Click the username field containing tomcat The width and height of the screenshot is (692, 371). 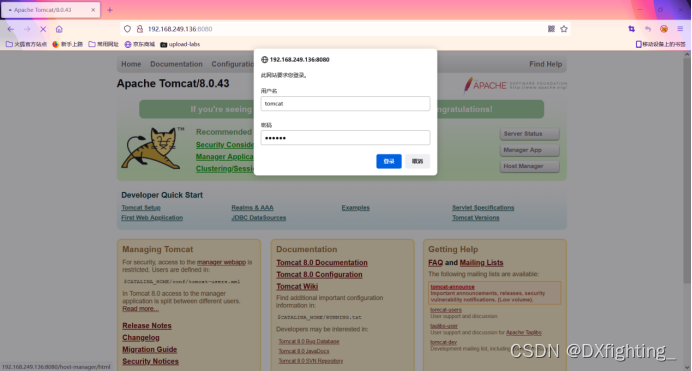point(345,104)
